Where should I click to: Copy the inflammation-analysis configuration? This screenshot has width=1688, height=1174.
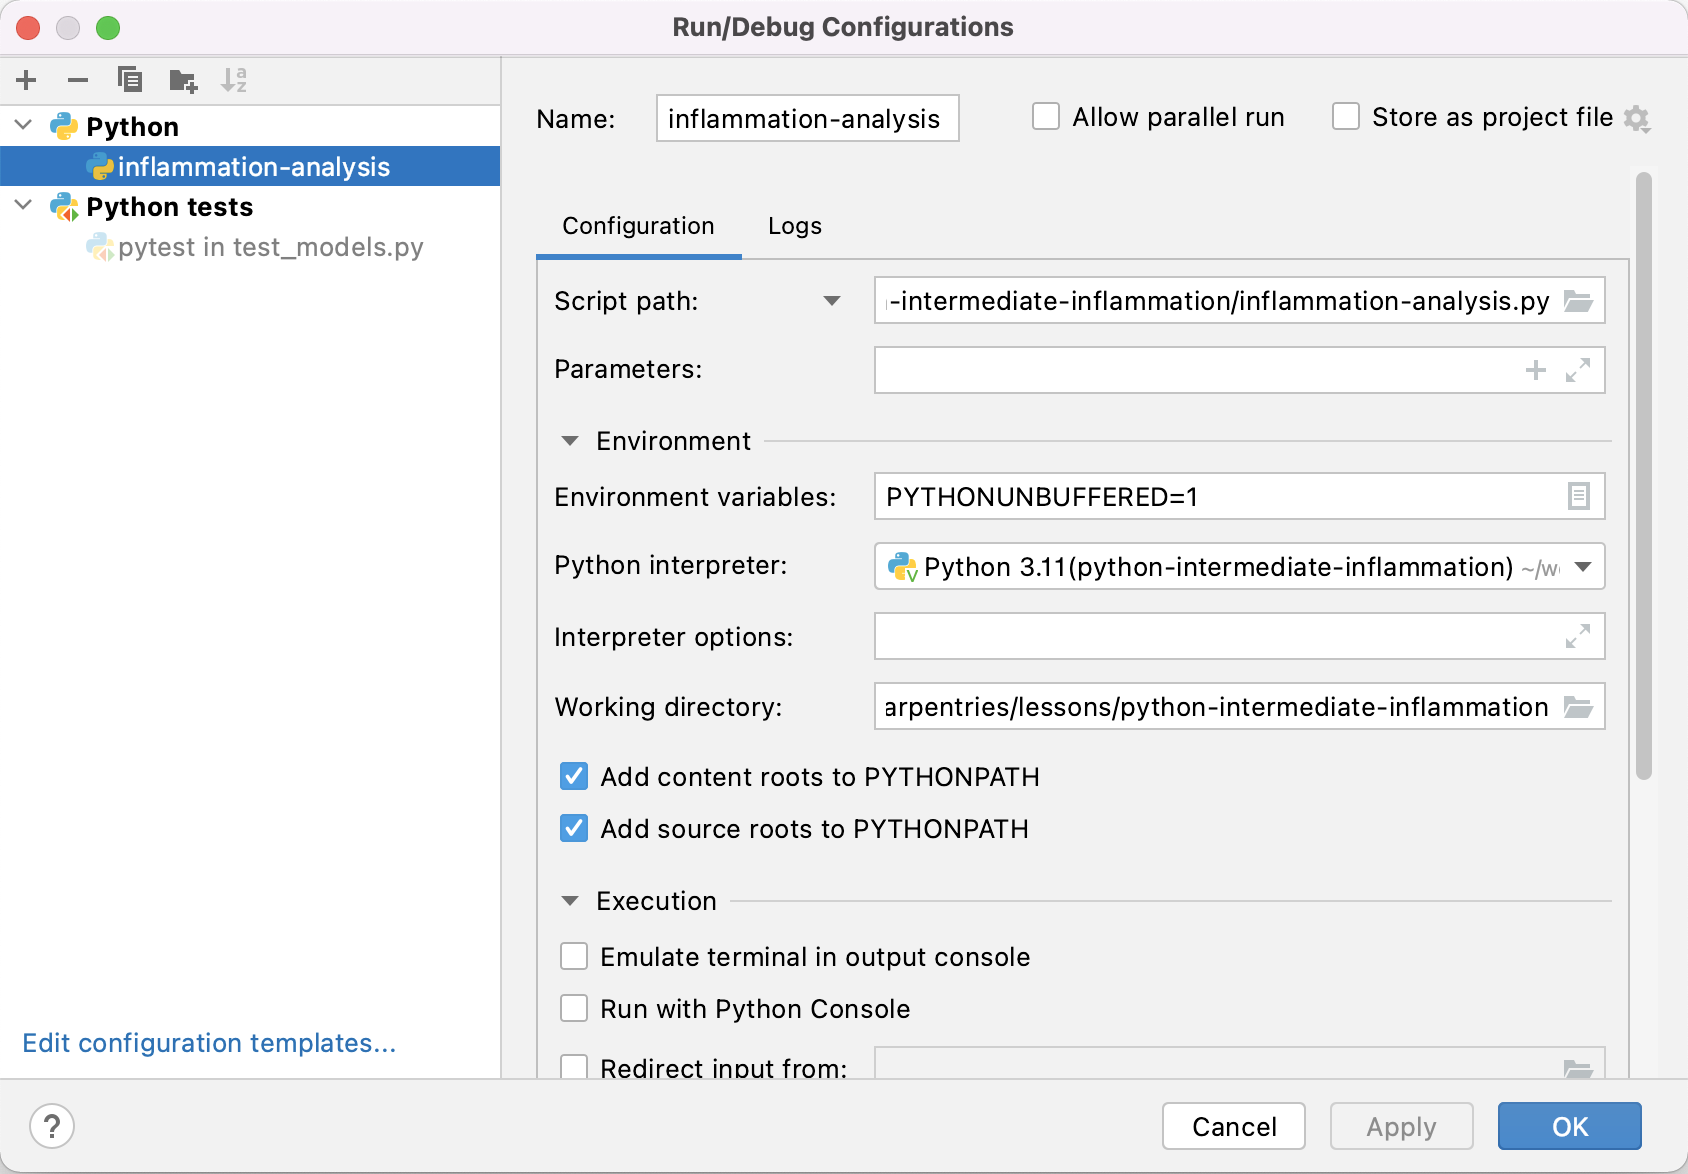pyautogui.click(x=130, y=80)
